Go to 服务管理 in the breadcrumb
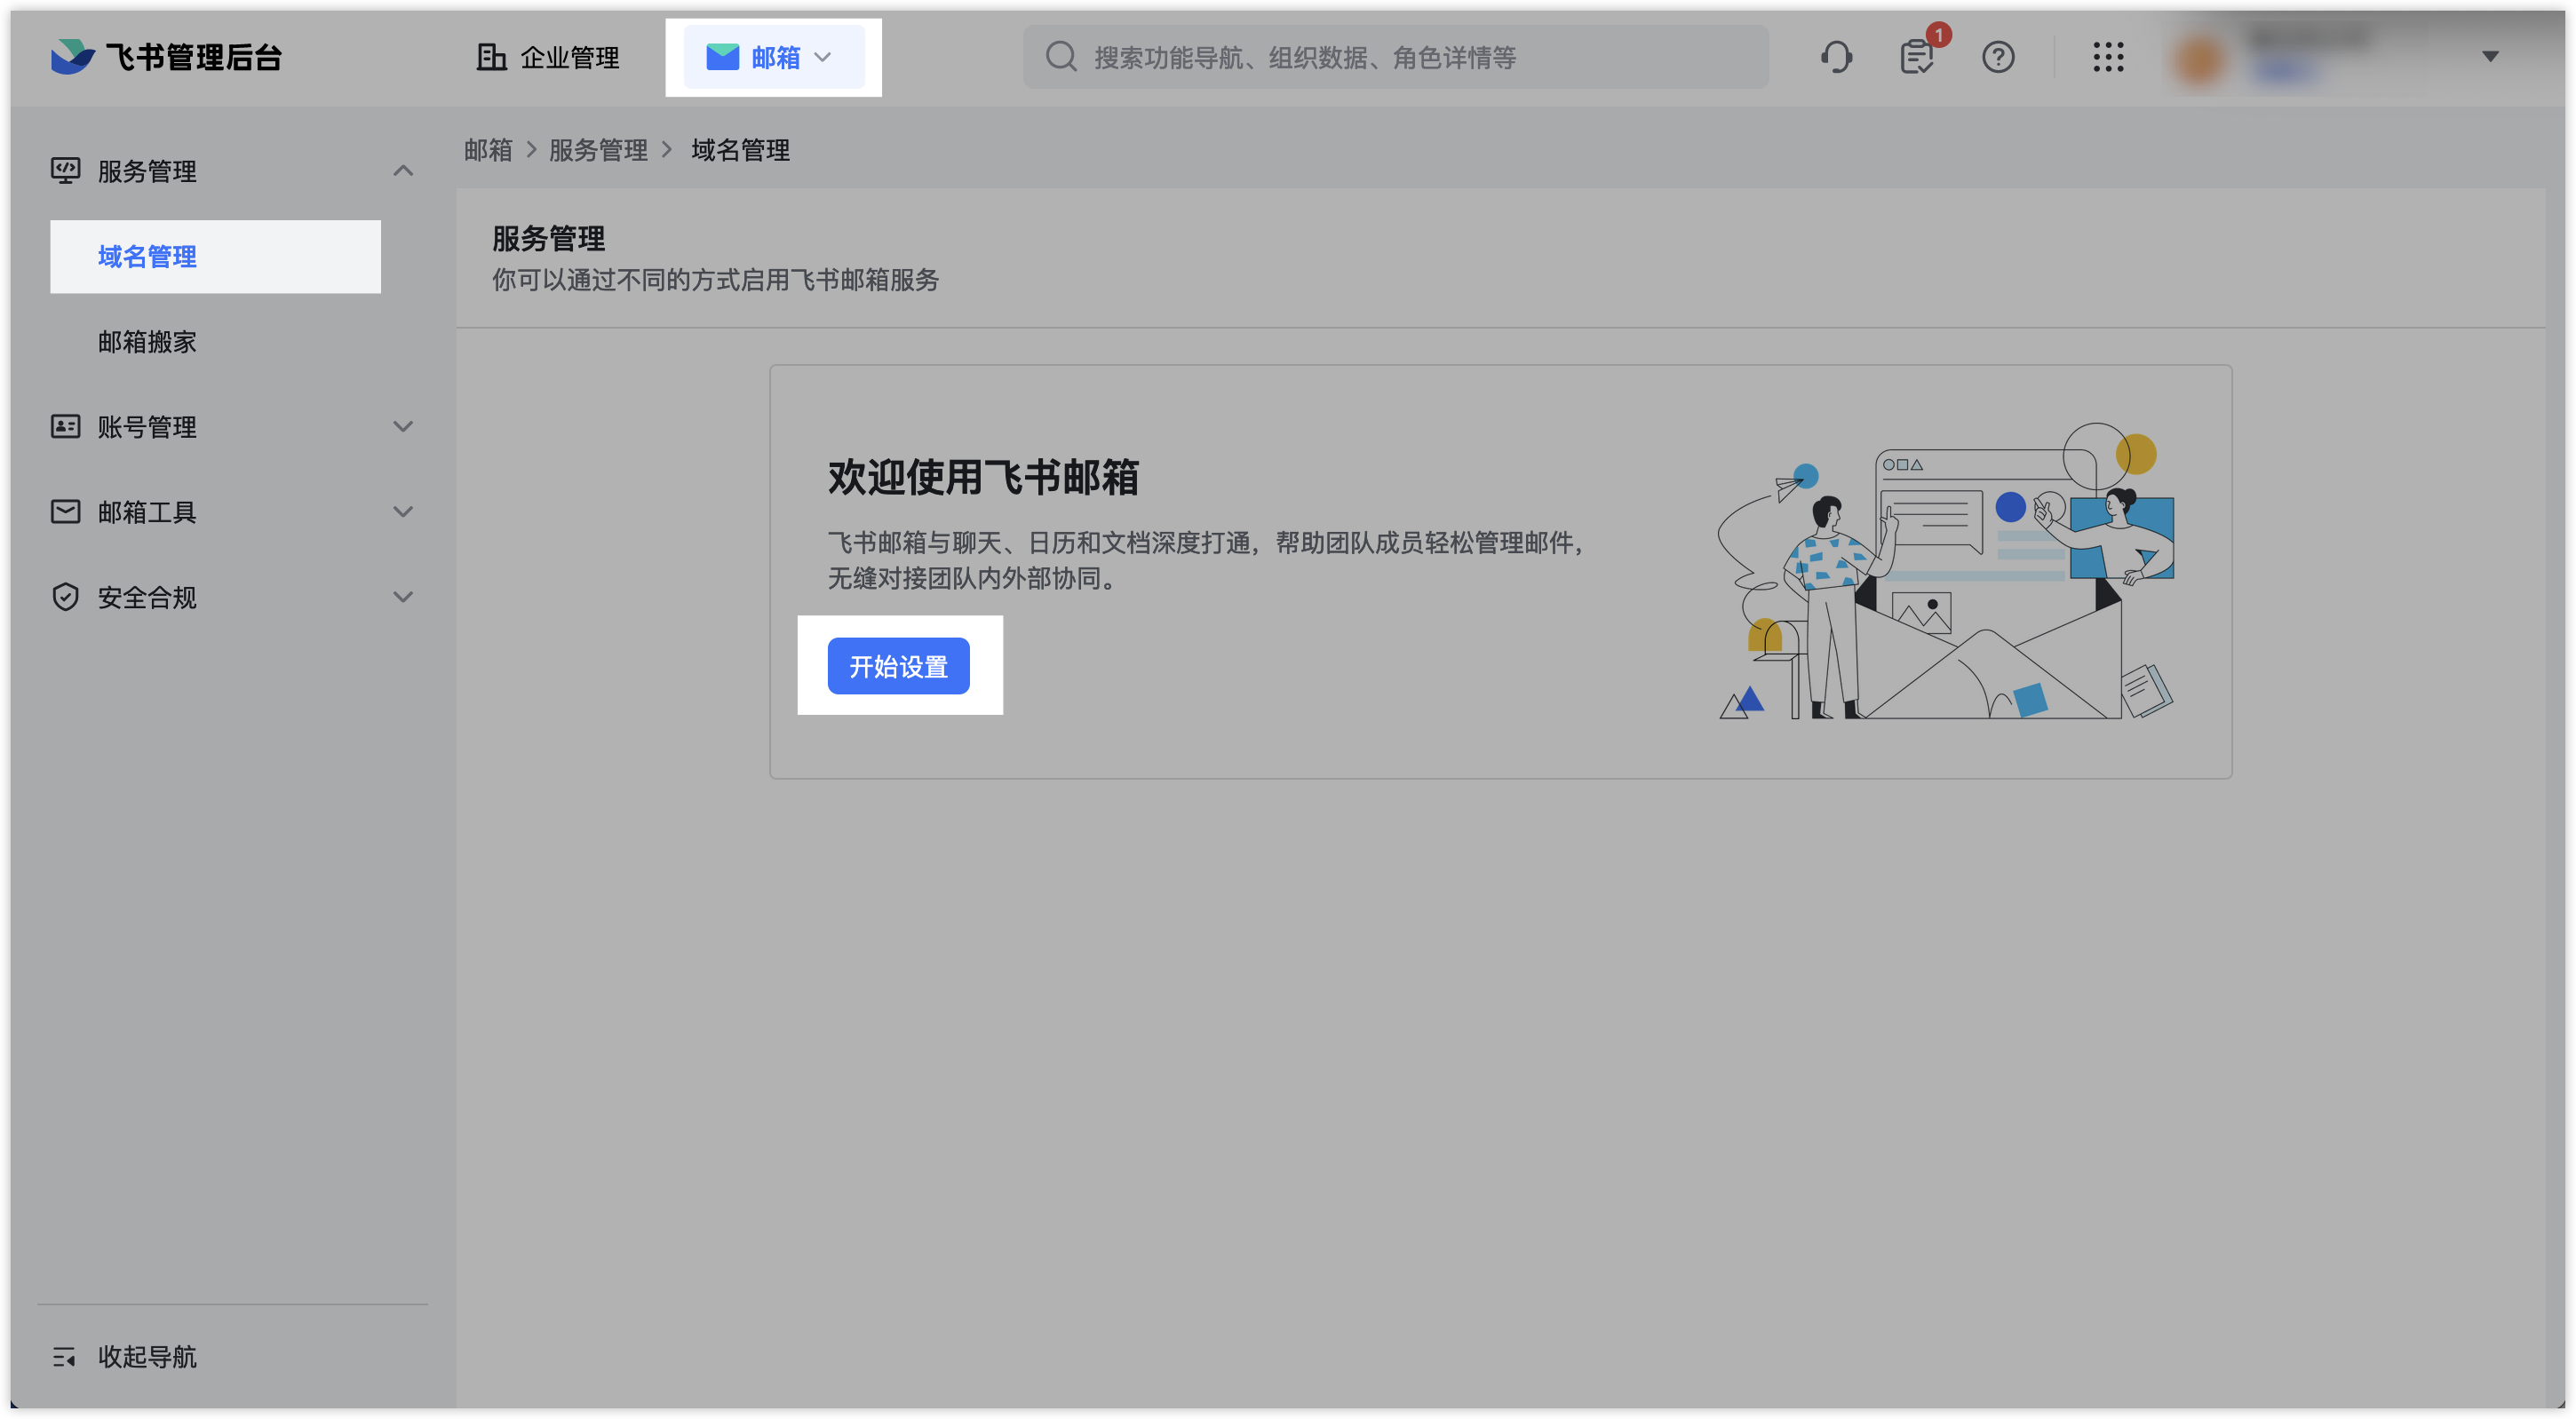Viewport: 2576px width, 1419px height. click(x=598, y=150)
